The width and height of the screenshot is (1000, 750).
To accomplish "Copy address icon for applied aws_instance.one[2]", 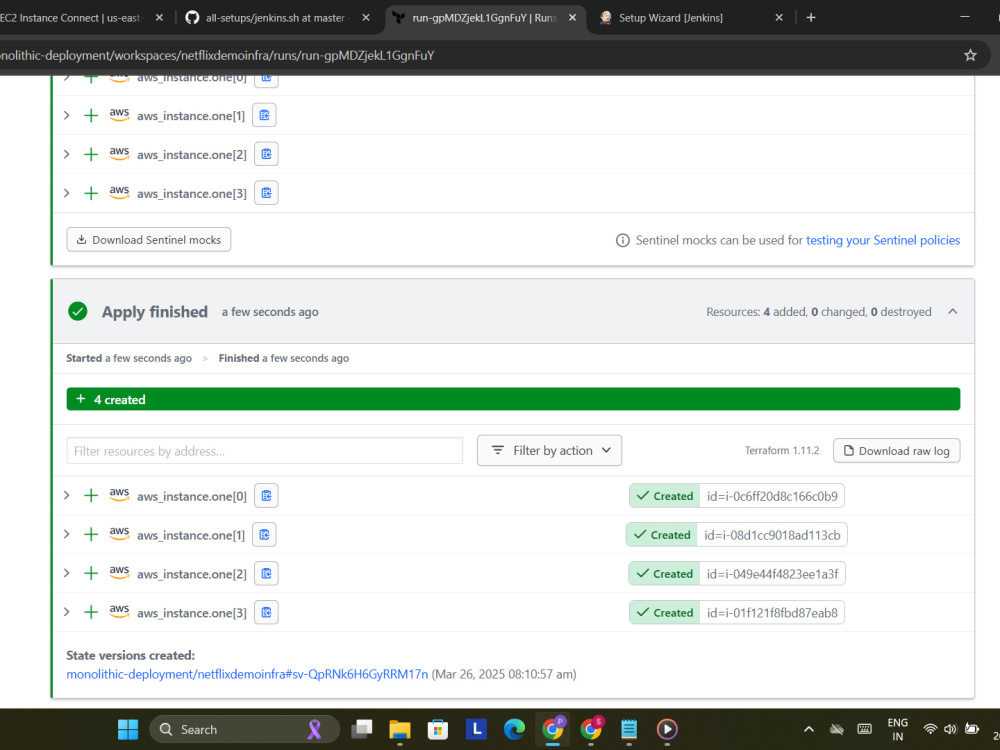I will point(266,574).
